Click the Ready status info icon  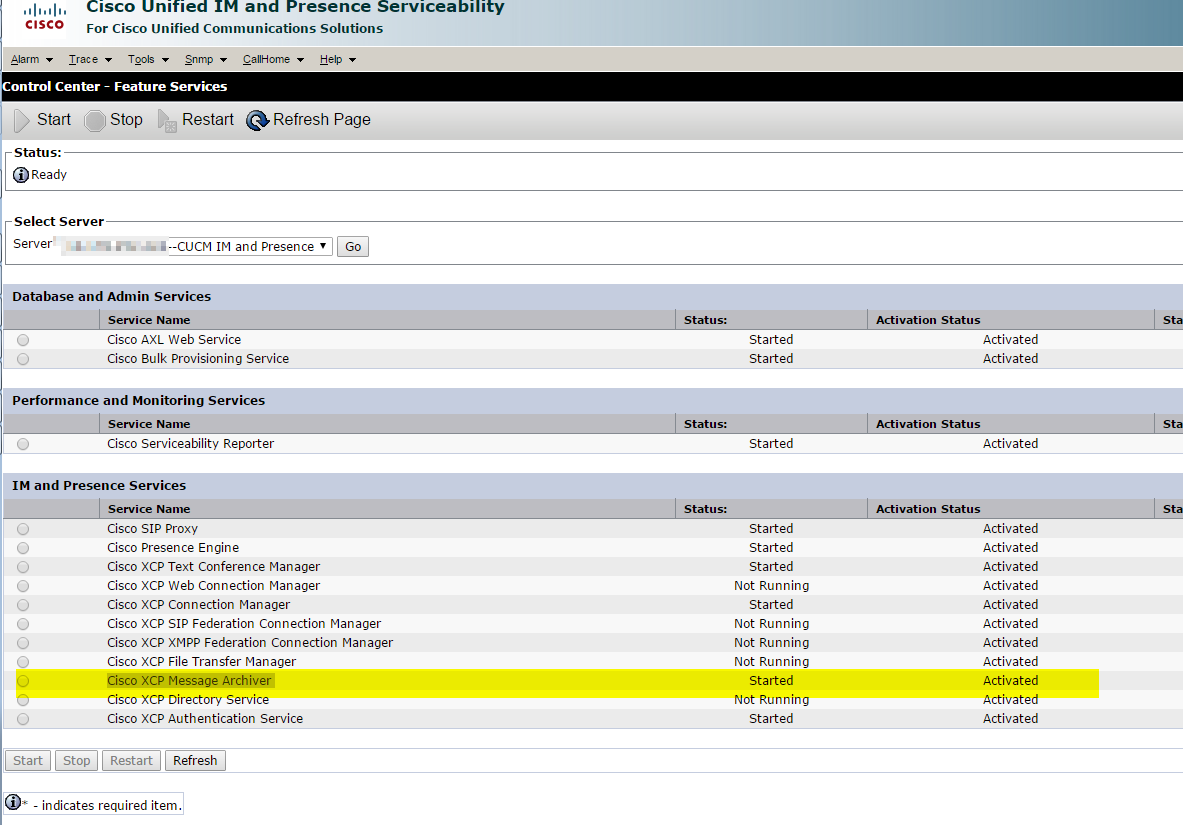21,174
